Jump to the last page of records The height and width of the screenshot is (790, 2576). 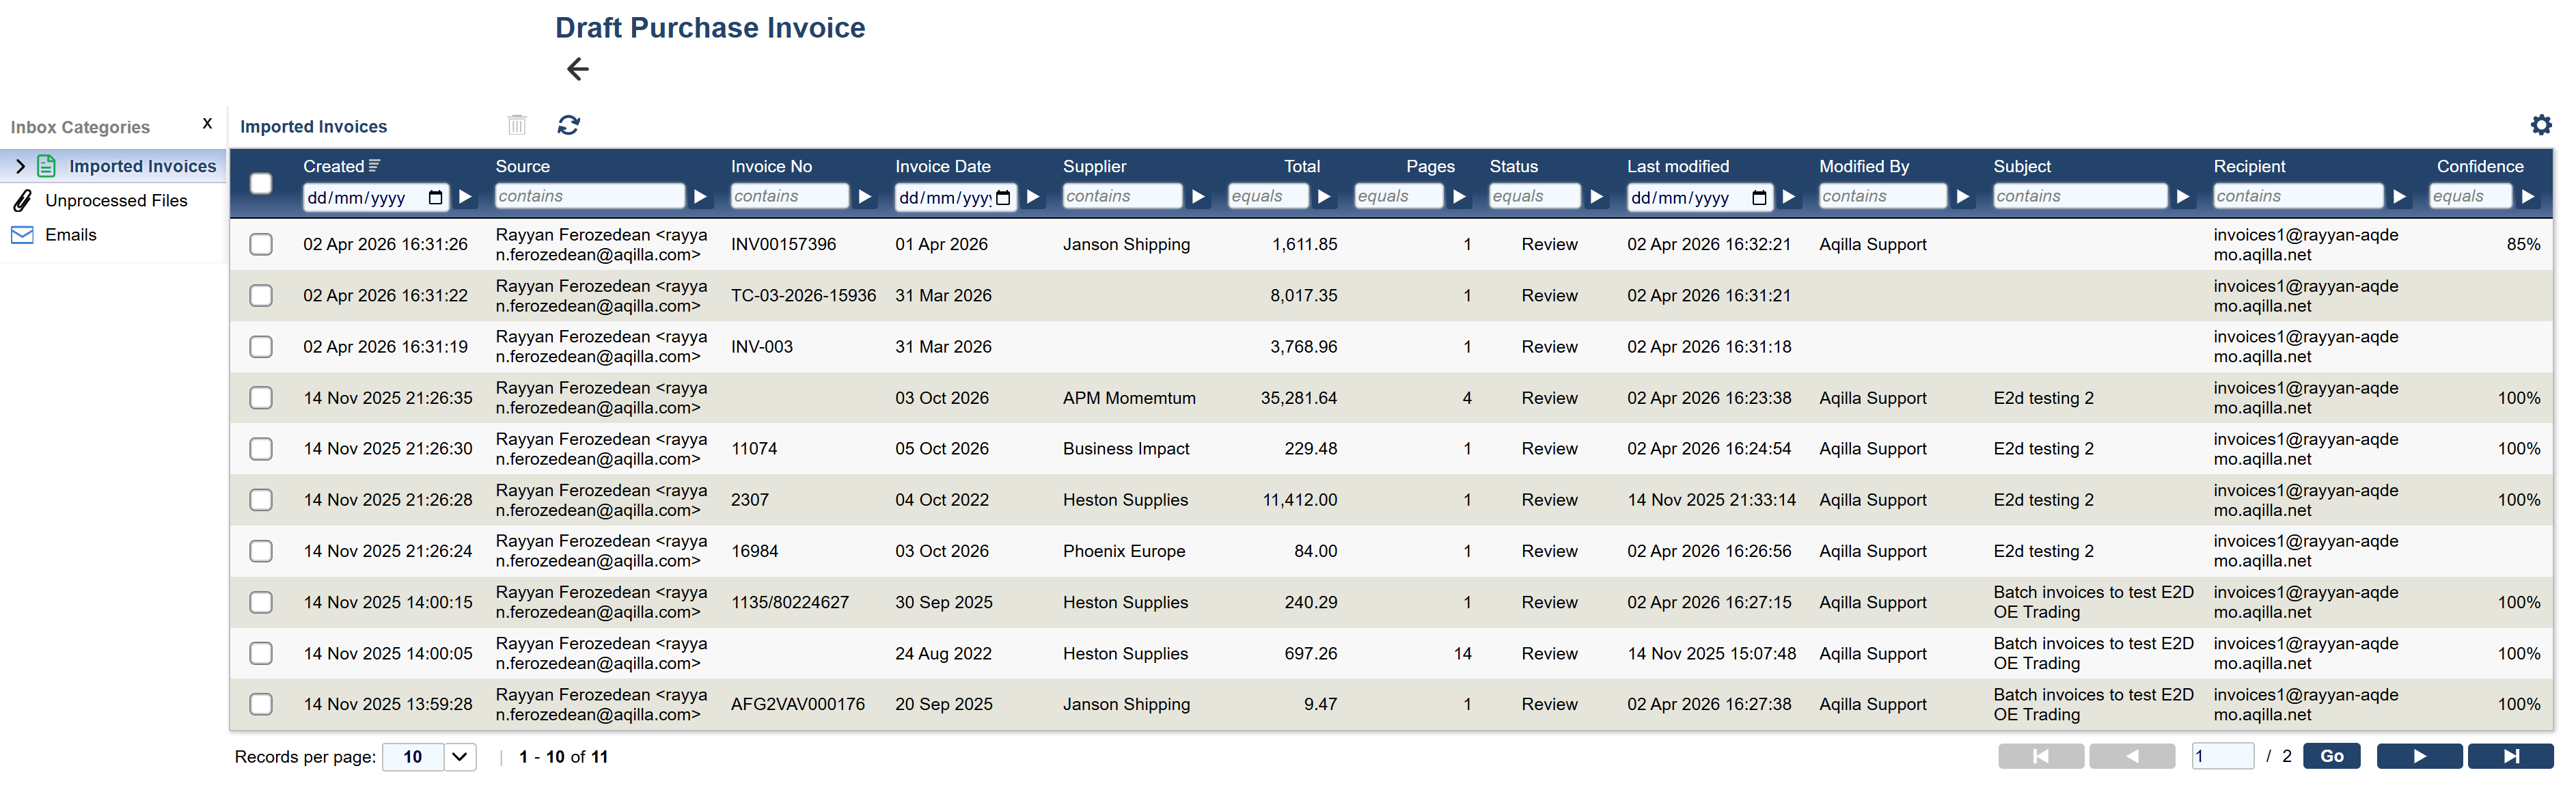point(2510,757)
